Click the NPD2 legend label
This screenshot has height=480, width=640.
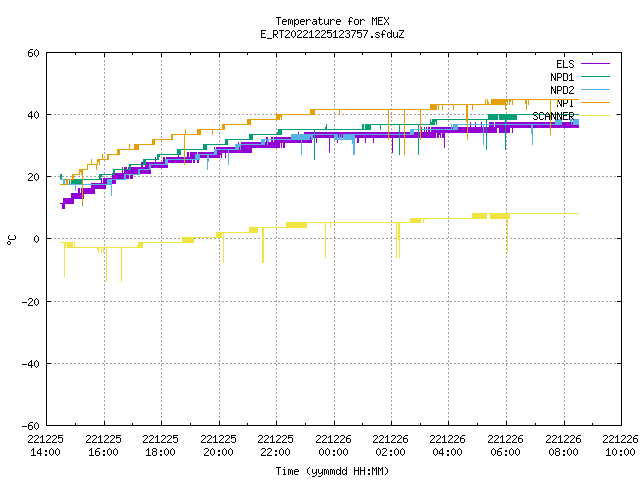[562, 90]
